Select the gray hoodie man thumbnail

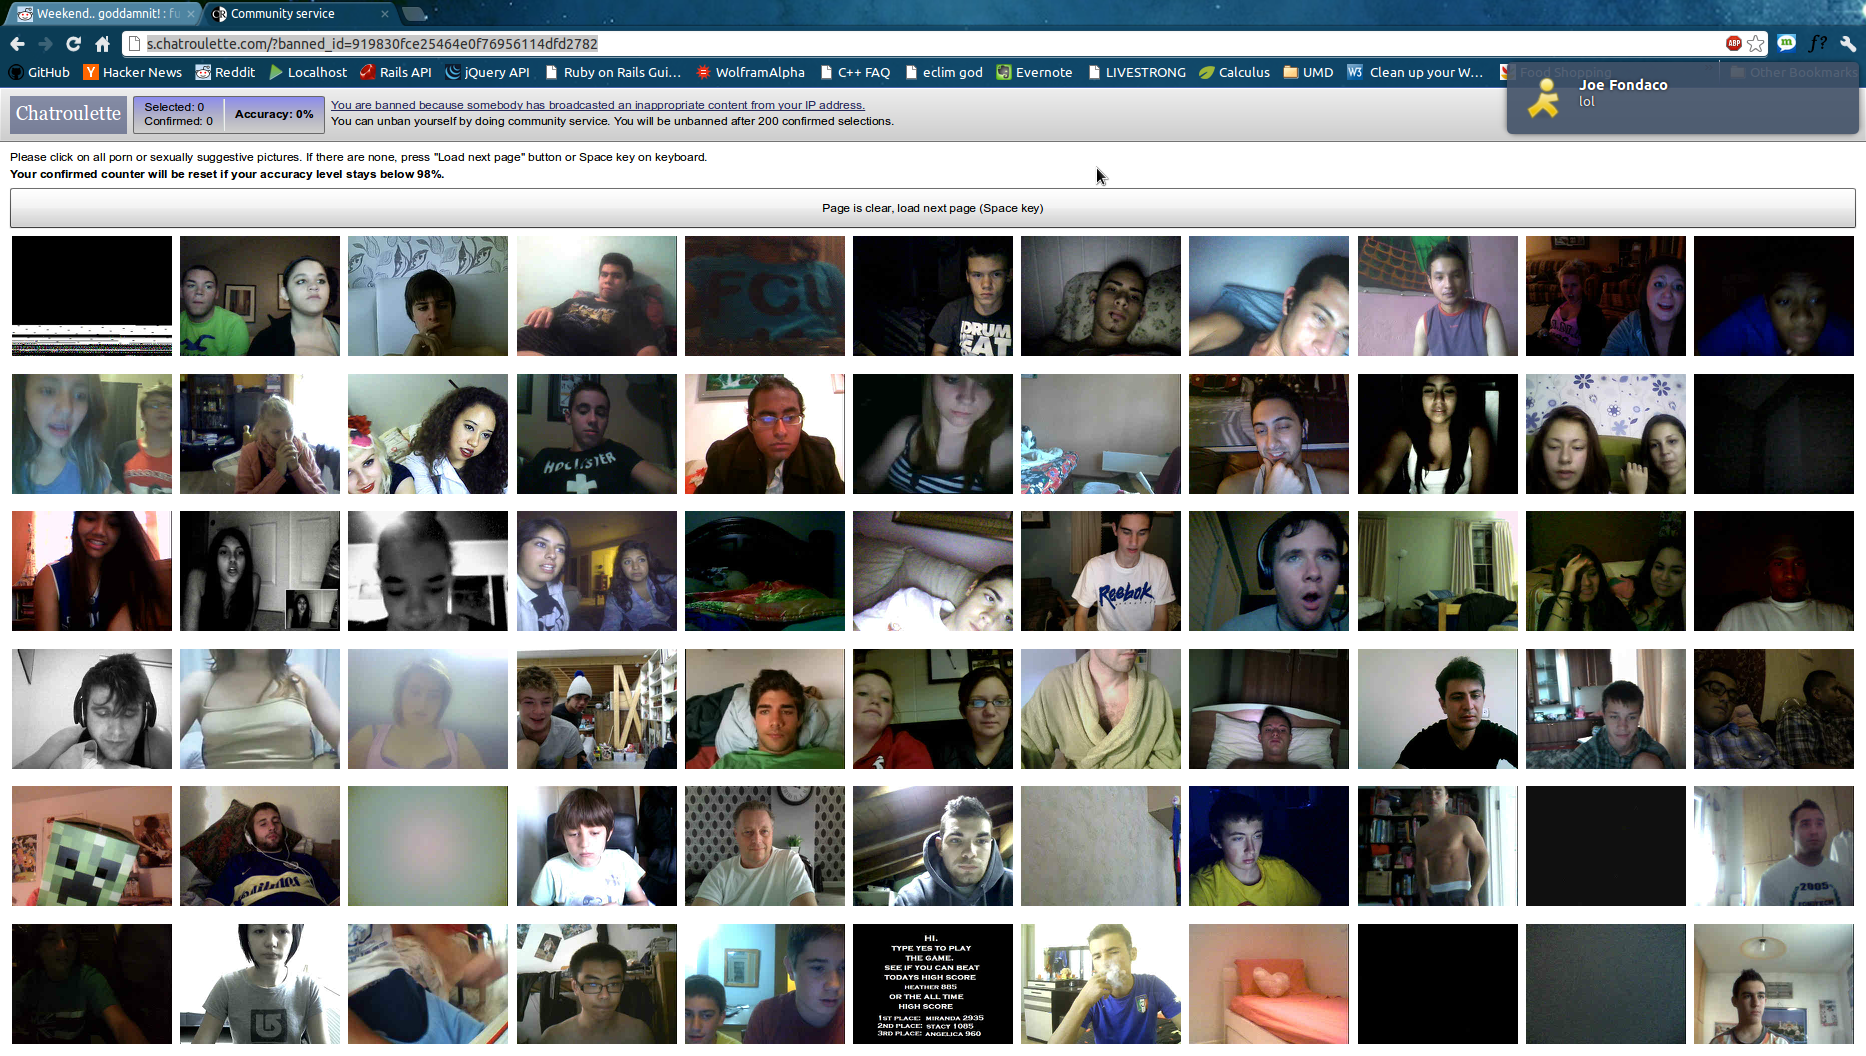pos(933,846)
